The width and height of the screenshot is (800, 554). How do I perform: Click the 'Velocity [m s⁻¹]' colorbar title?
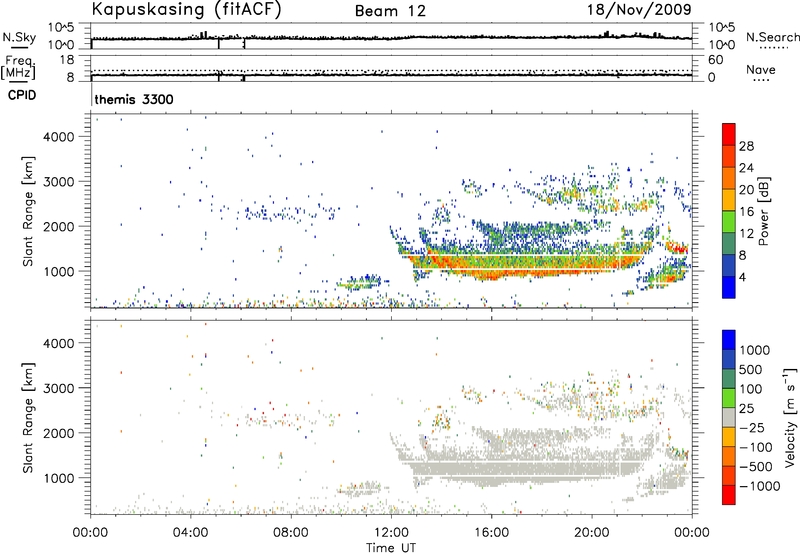(x=790, y=417)
